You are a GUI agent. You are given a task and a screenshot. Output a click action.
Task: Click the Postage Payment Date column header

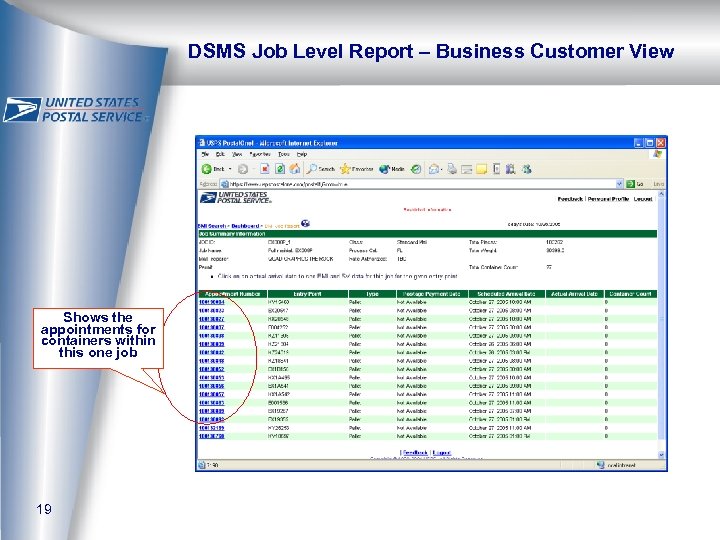tap(432, 294)
